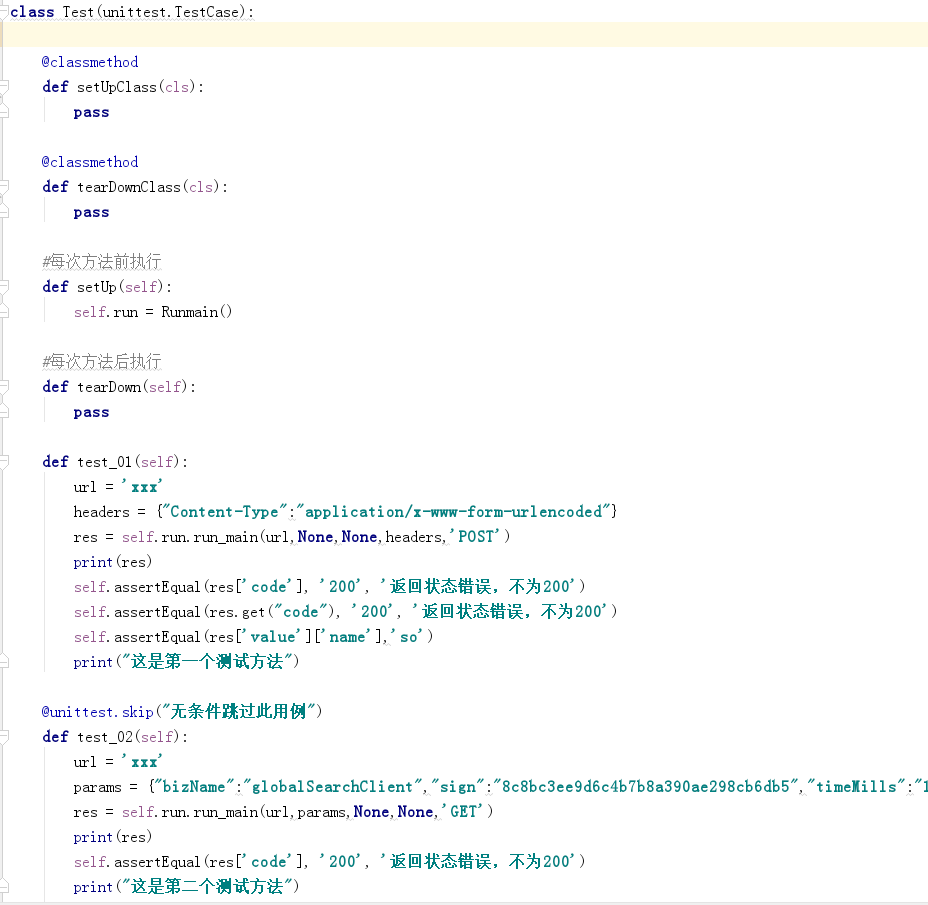Click 'unittest.TestCase' in the class declaration

point(170,12)
